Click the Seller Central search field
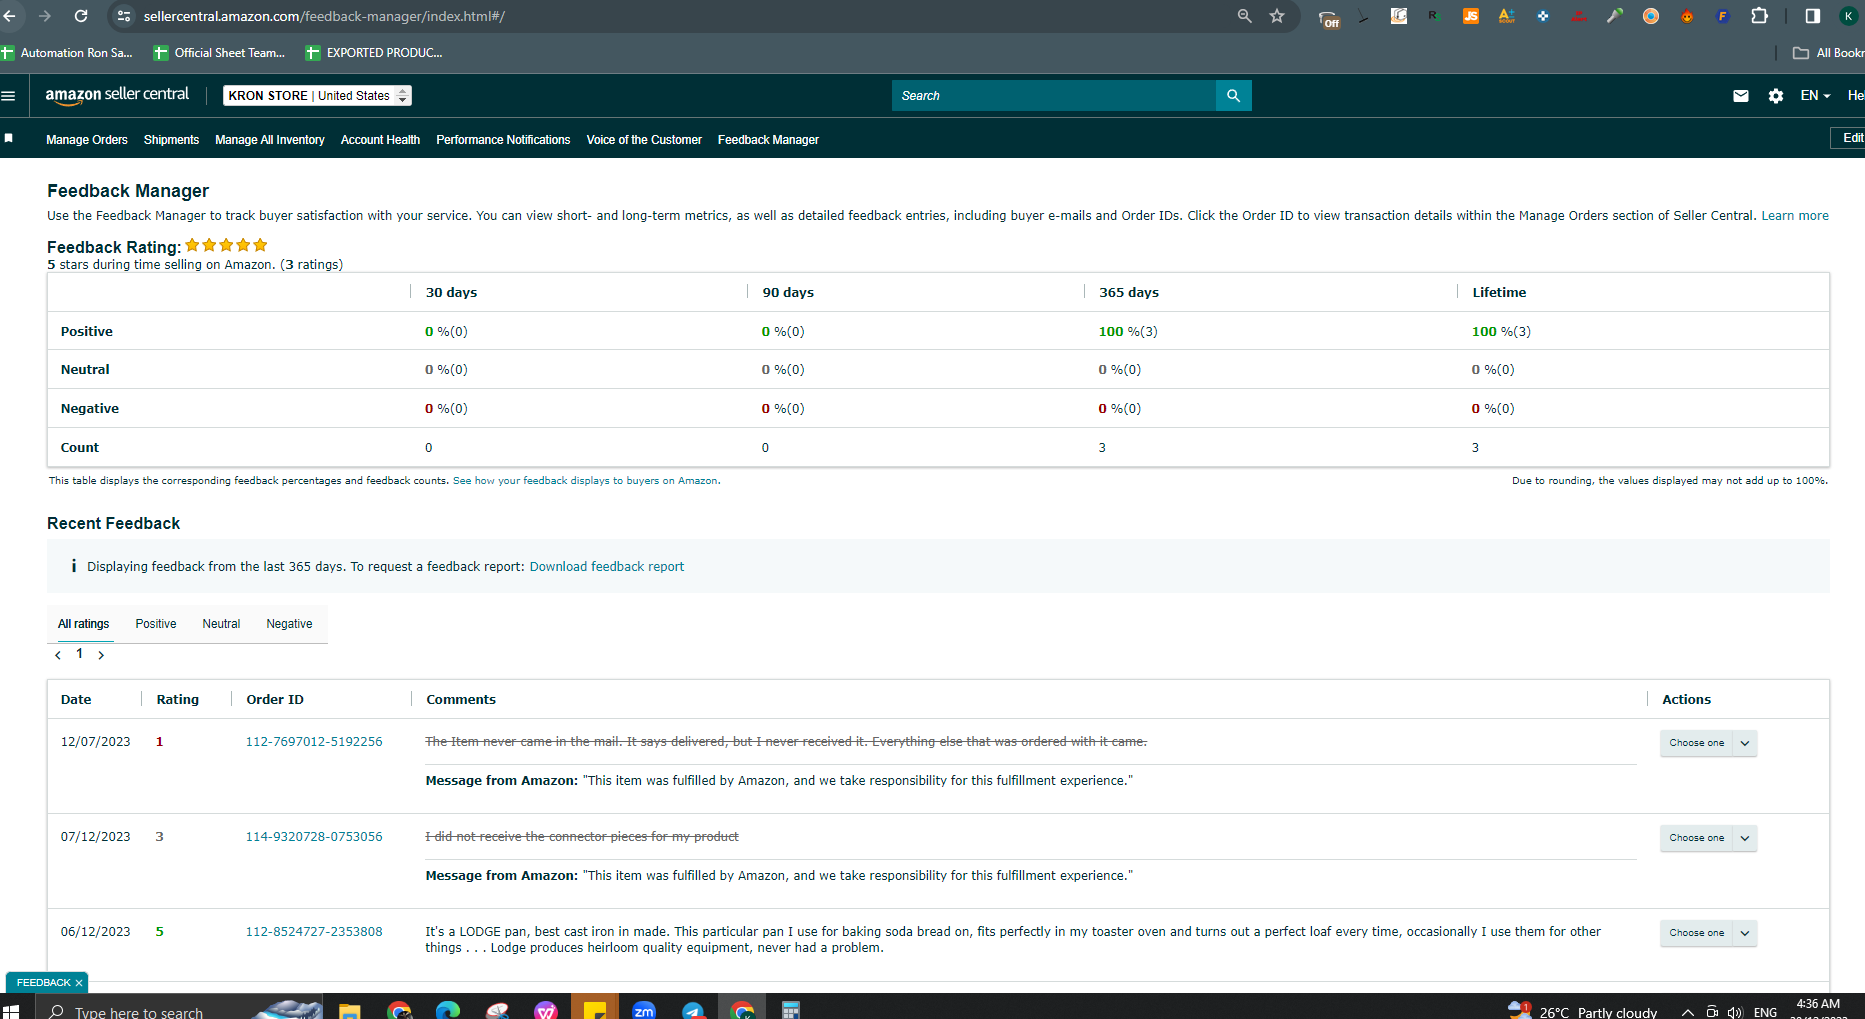This screenshot has width=1865, height=1019. (x=1053, y=96)
